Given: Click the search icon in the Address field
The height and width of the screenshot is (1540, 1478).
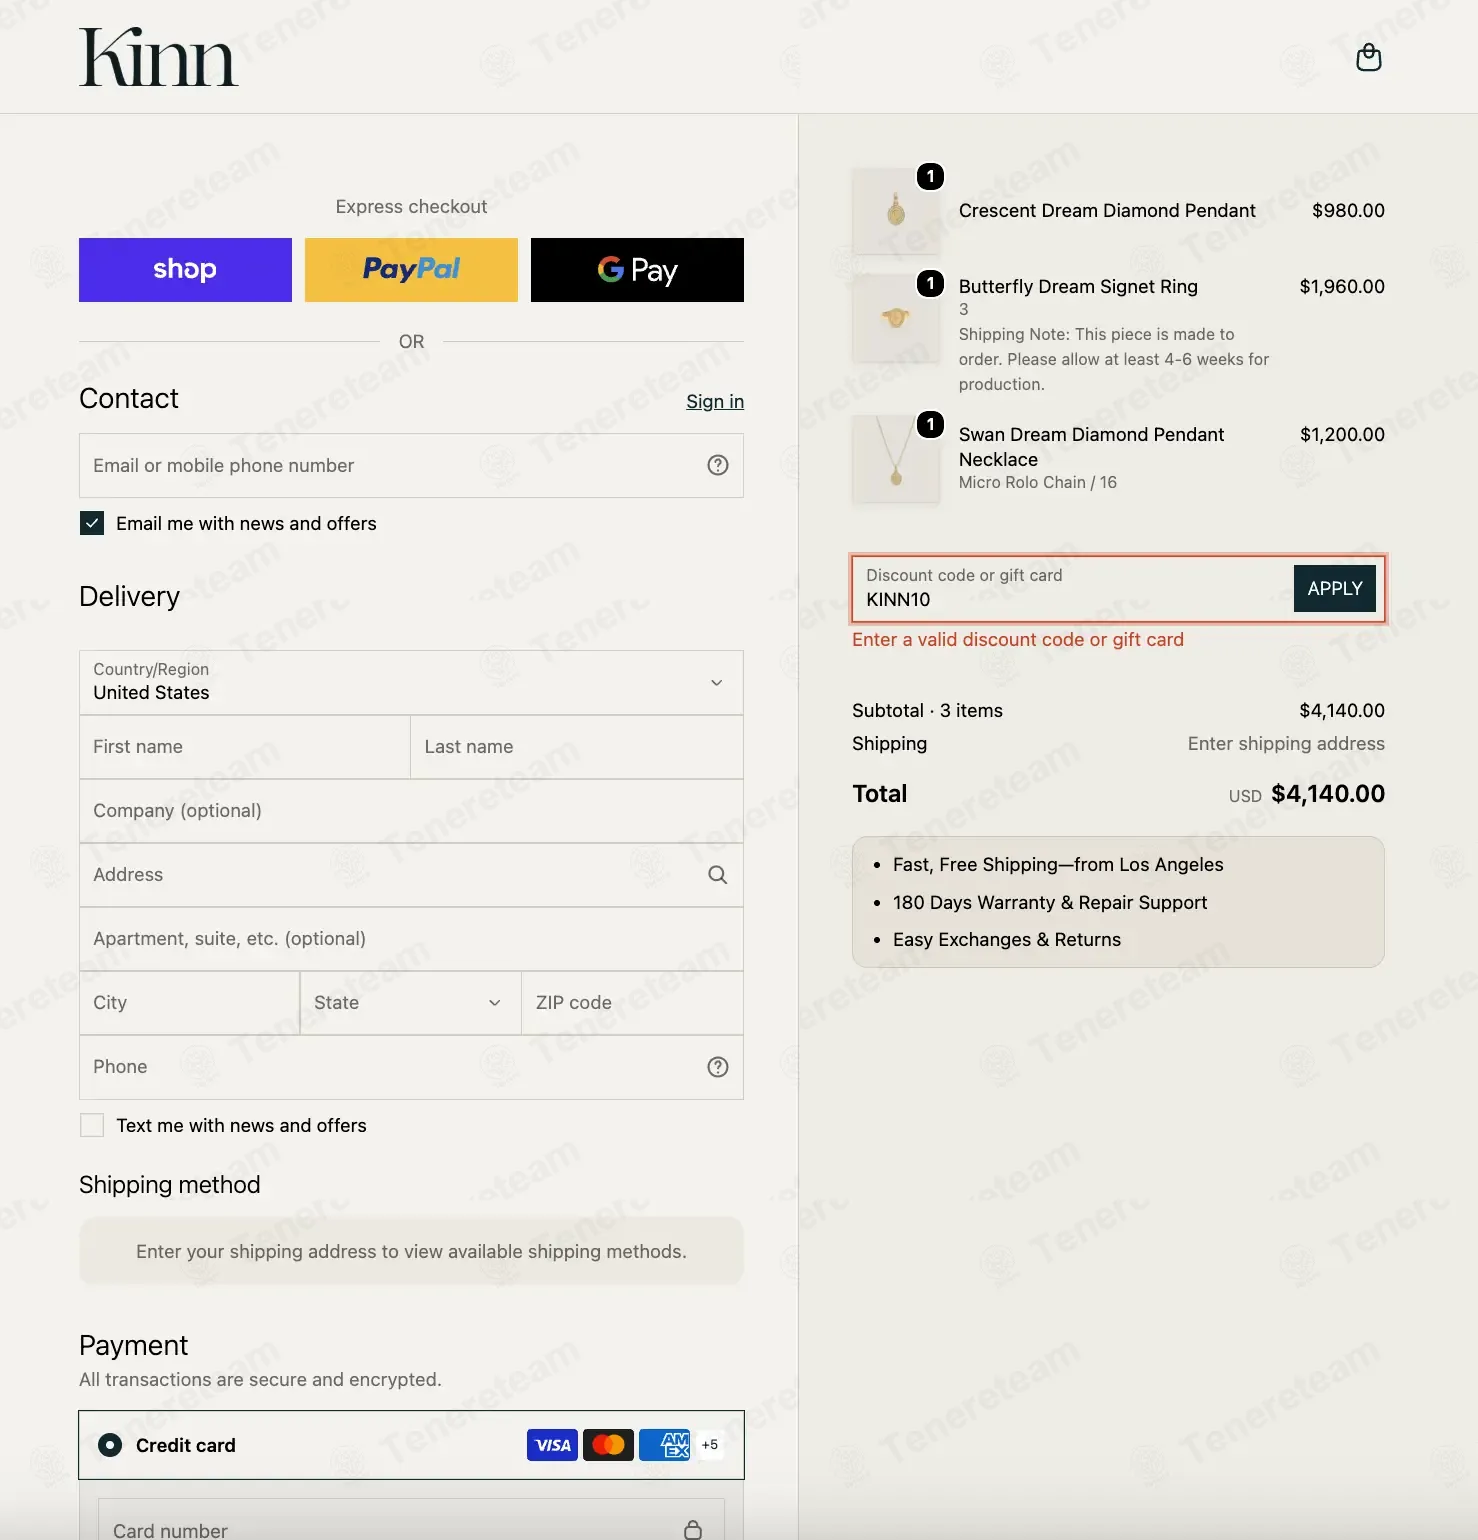Looking at the screenshot, I should tap(718, 875).
